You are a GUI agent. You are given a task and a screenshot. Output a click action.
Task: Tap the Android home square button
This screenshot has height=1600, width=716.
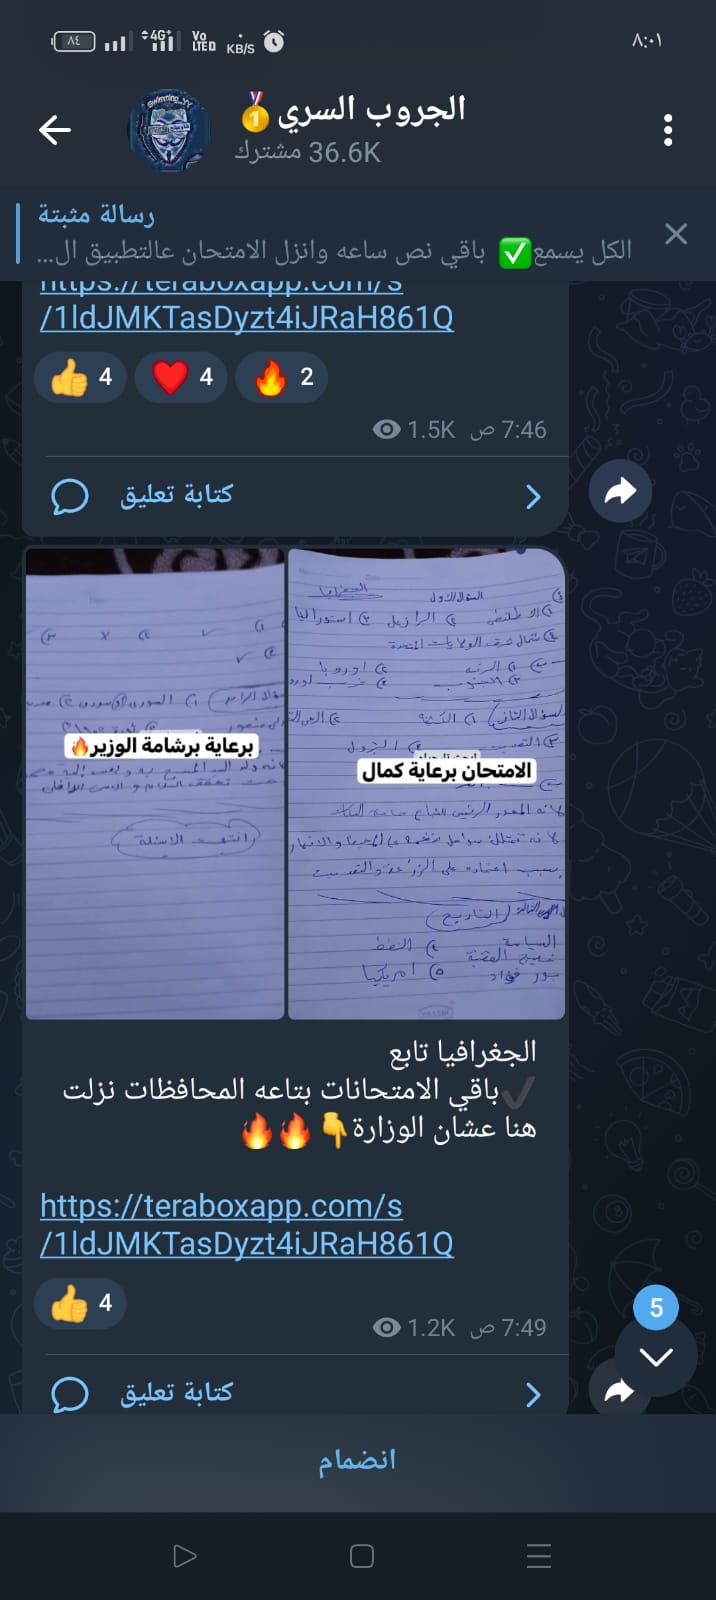pyautogui.click(x=362, y=1556)
